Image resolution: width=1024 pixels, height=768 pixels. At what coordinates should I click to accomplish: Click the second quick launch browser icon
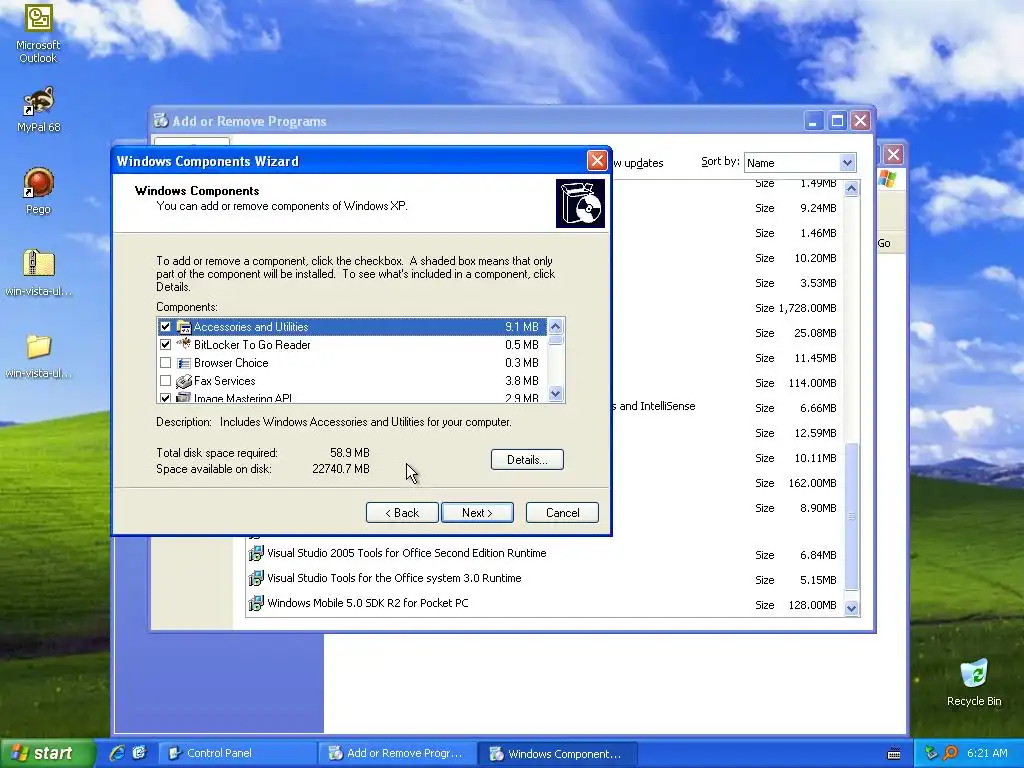[x=139, y=753]
